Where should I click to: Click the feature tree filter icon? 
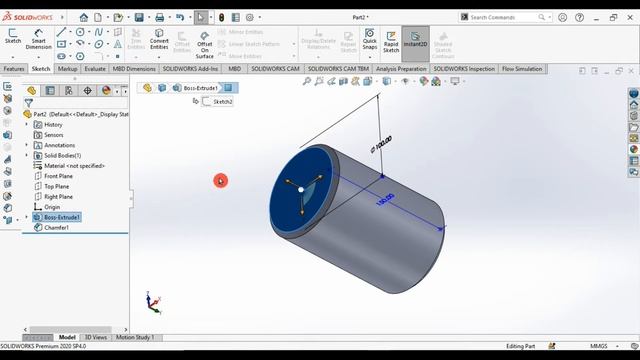click(29, 103)
